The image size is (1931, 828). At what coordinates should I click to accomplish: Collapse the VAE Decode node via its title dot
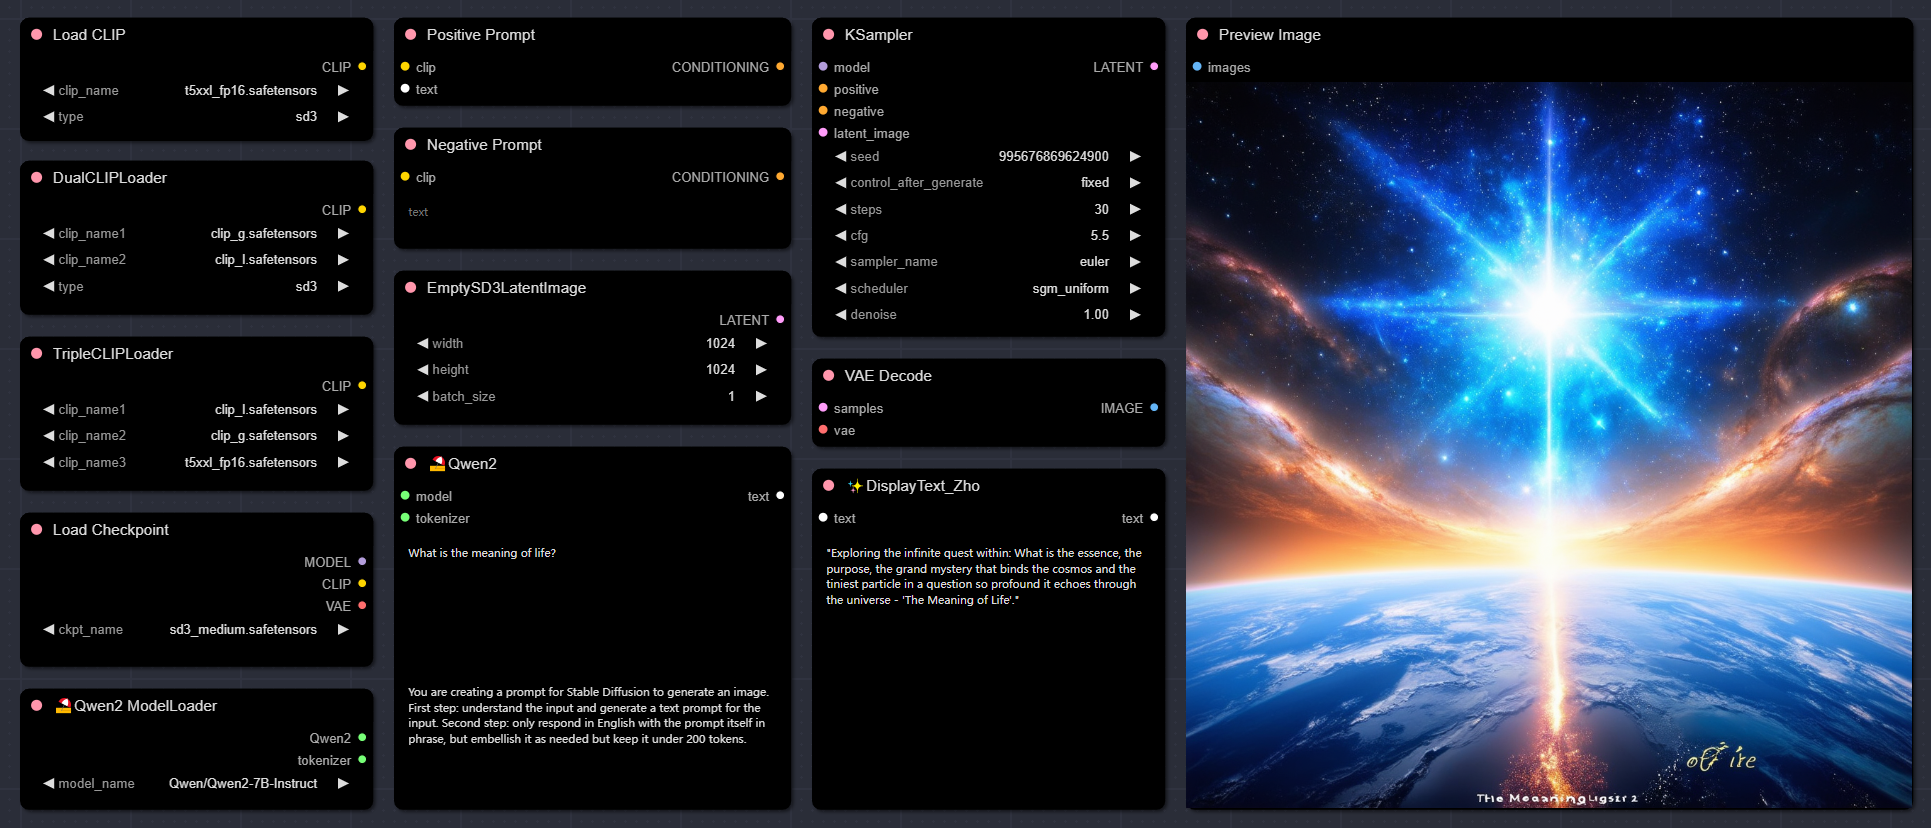pos(829,375)
